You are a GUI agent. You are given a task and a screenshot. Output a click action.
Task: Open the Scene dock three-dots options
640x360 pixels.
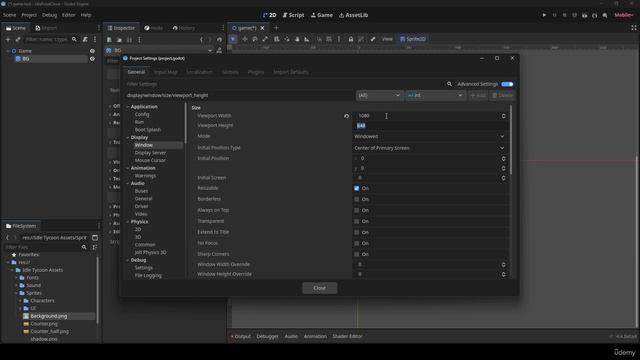pyautogui.click(x=95, y=39)
